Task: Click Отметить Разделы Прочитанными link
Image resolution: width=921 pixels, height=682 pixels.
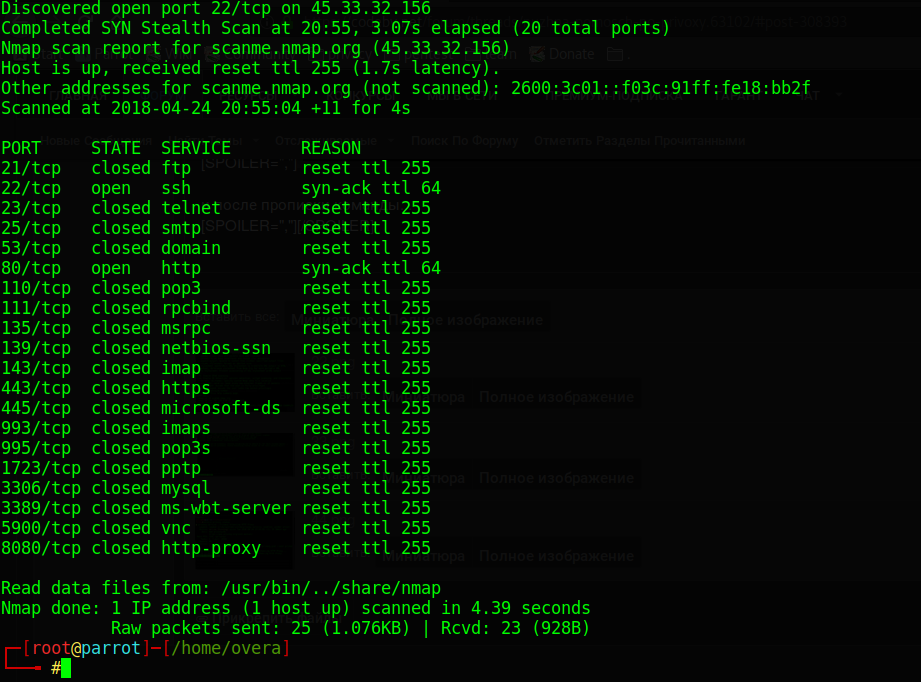Action: point(640,141)
